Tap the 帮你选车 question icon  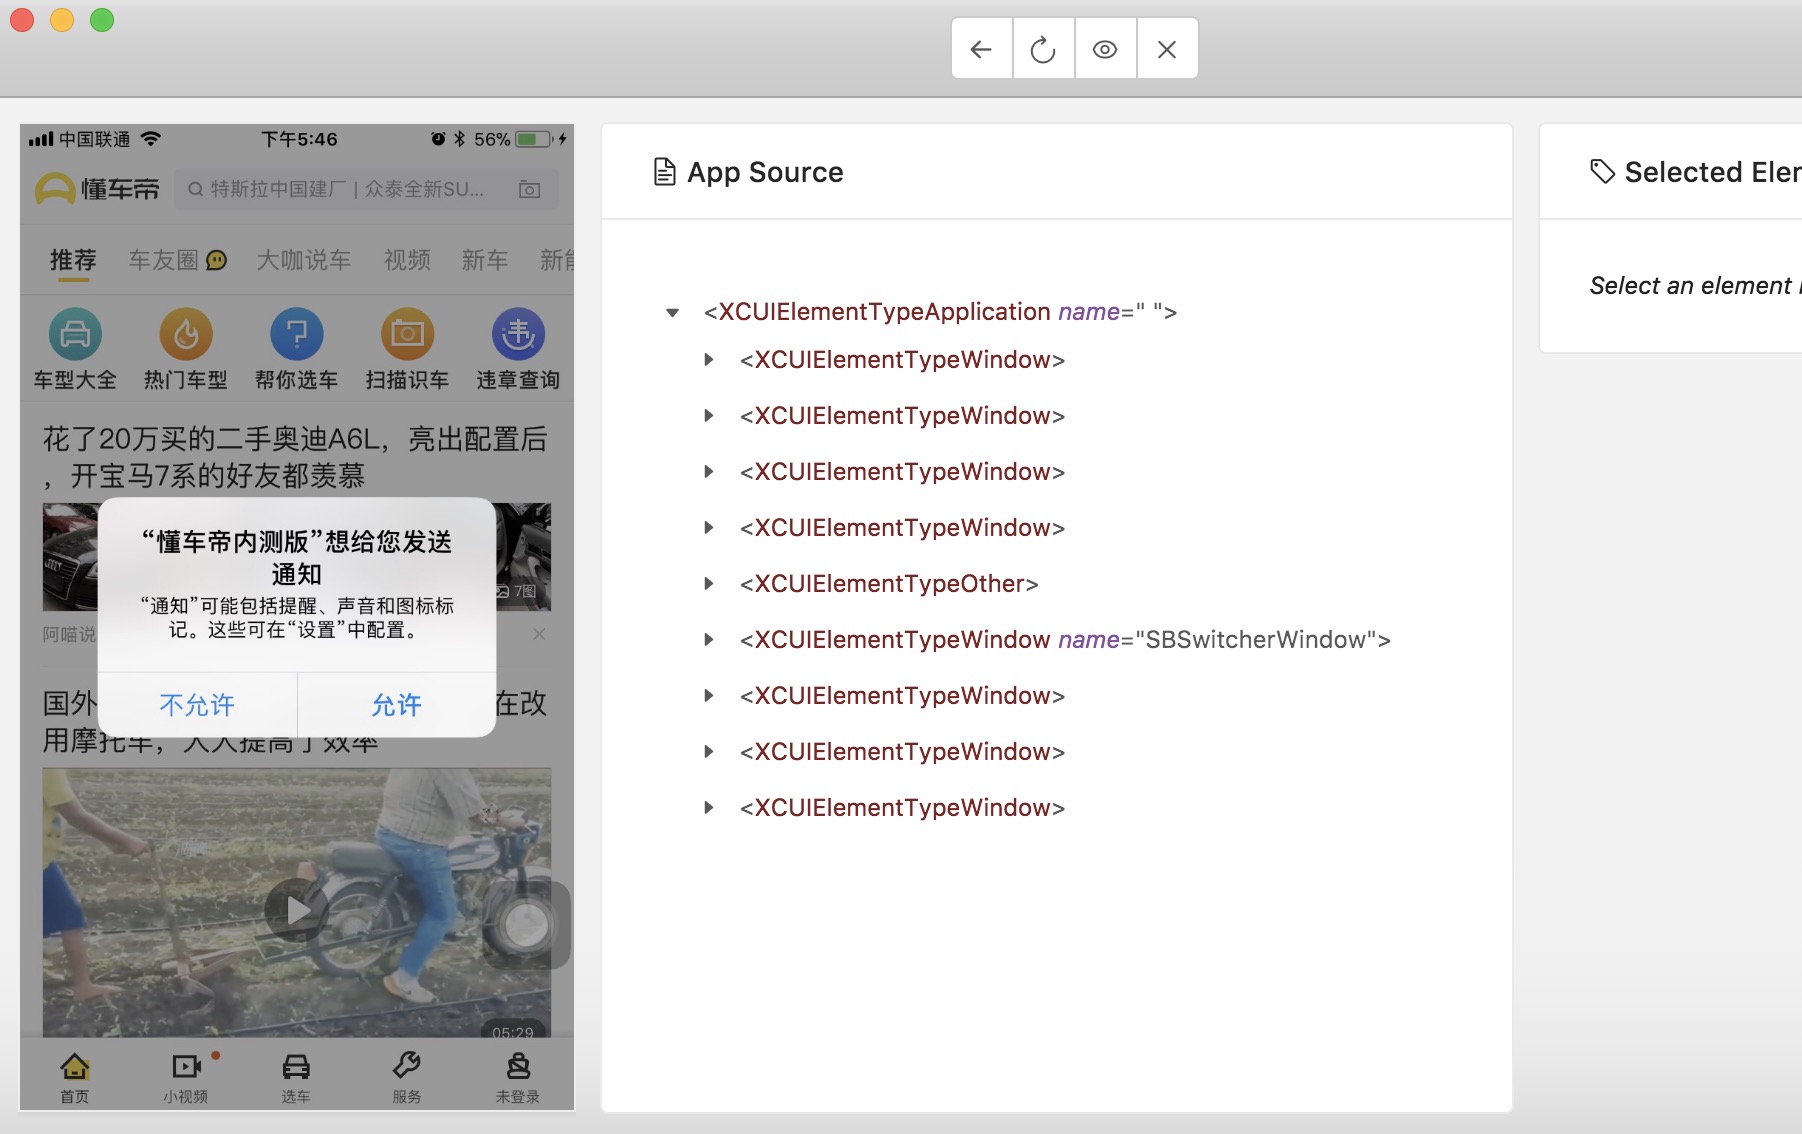(297, 335)
